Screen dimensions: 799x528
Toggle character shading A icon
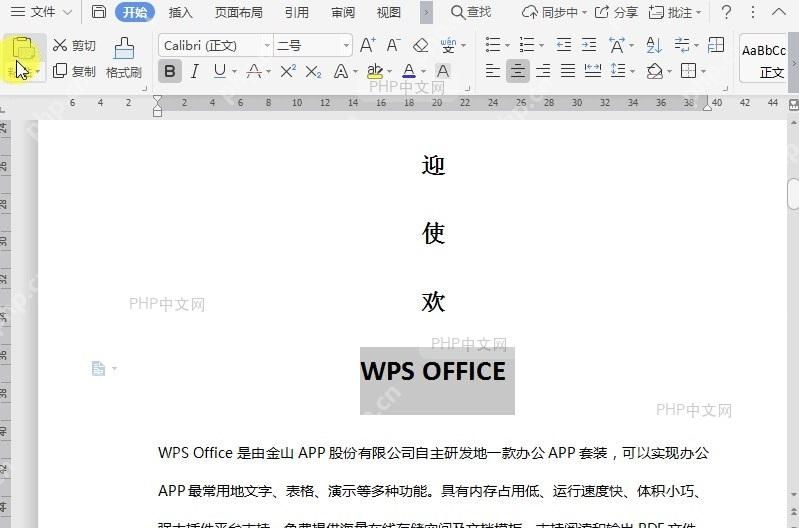pyautogui.click(x=443, y=71)
